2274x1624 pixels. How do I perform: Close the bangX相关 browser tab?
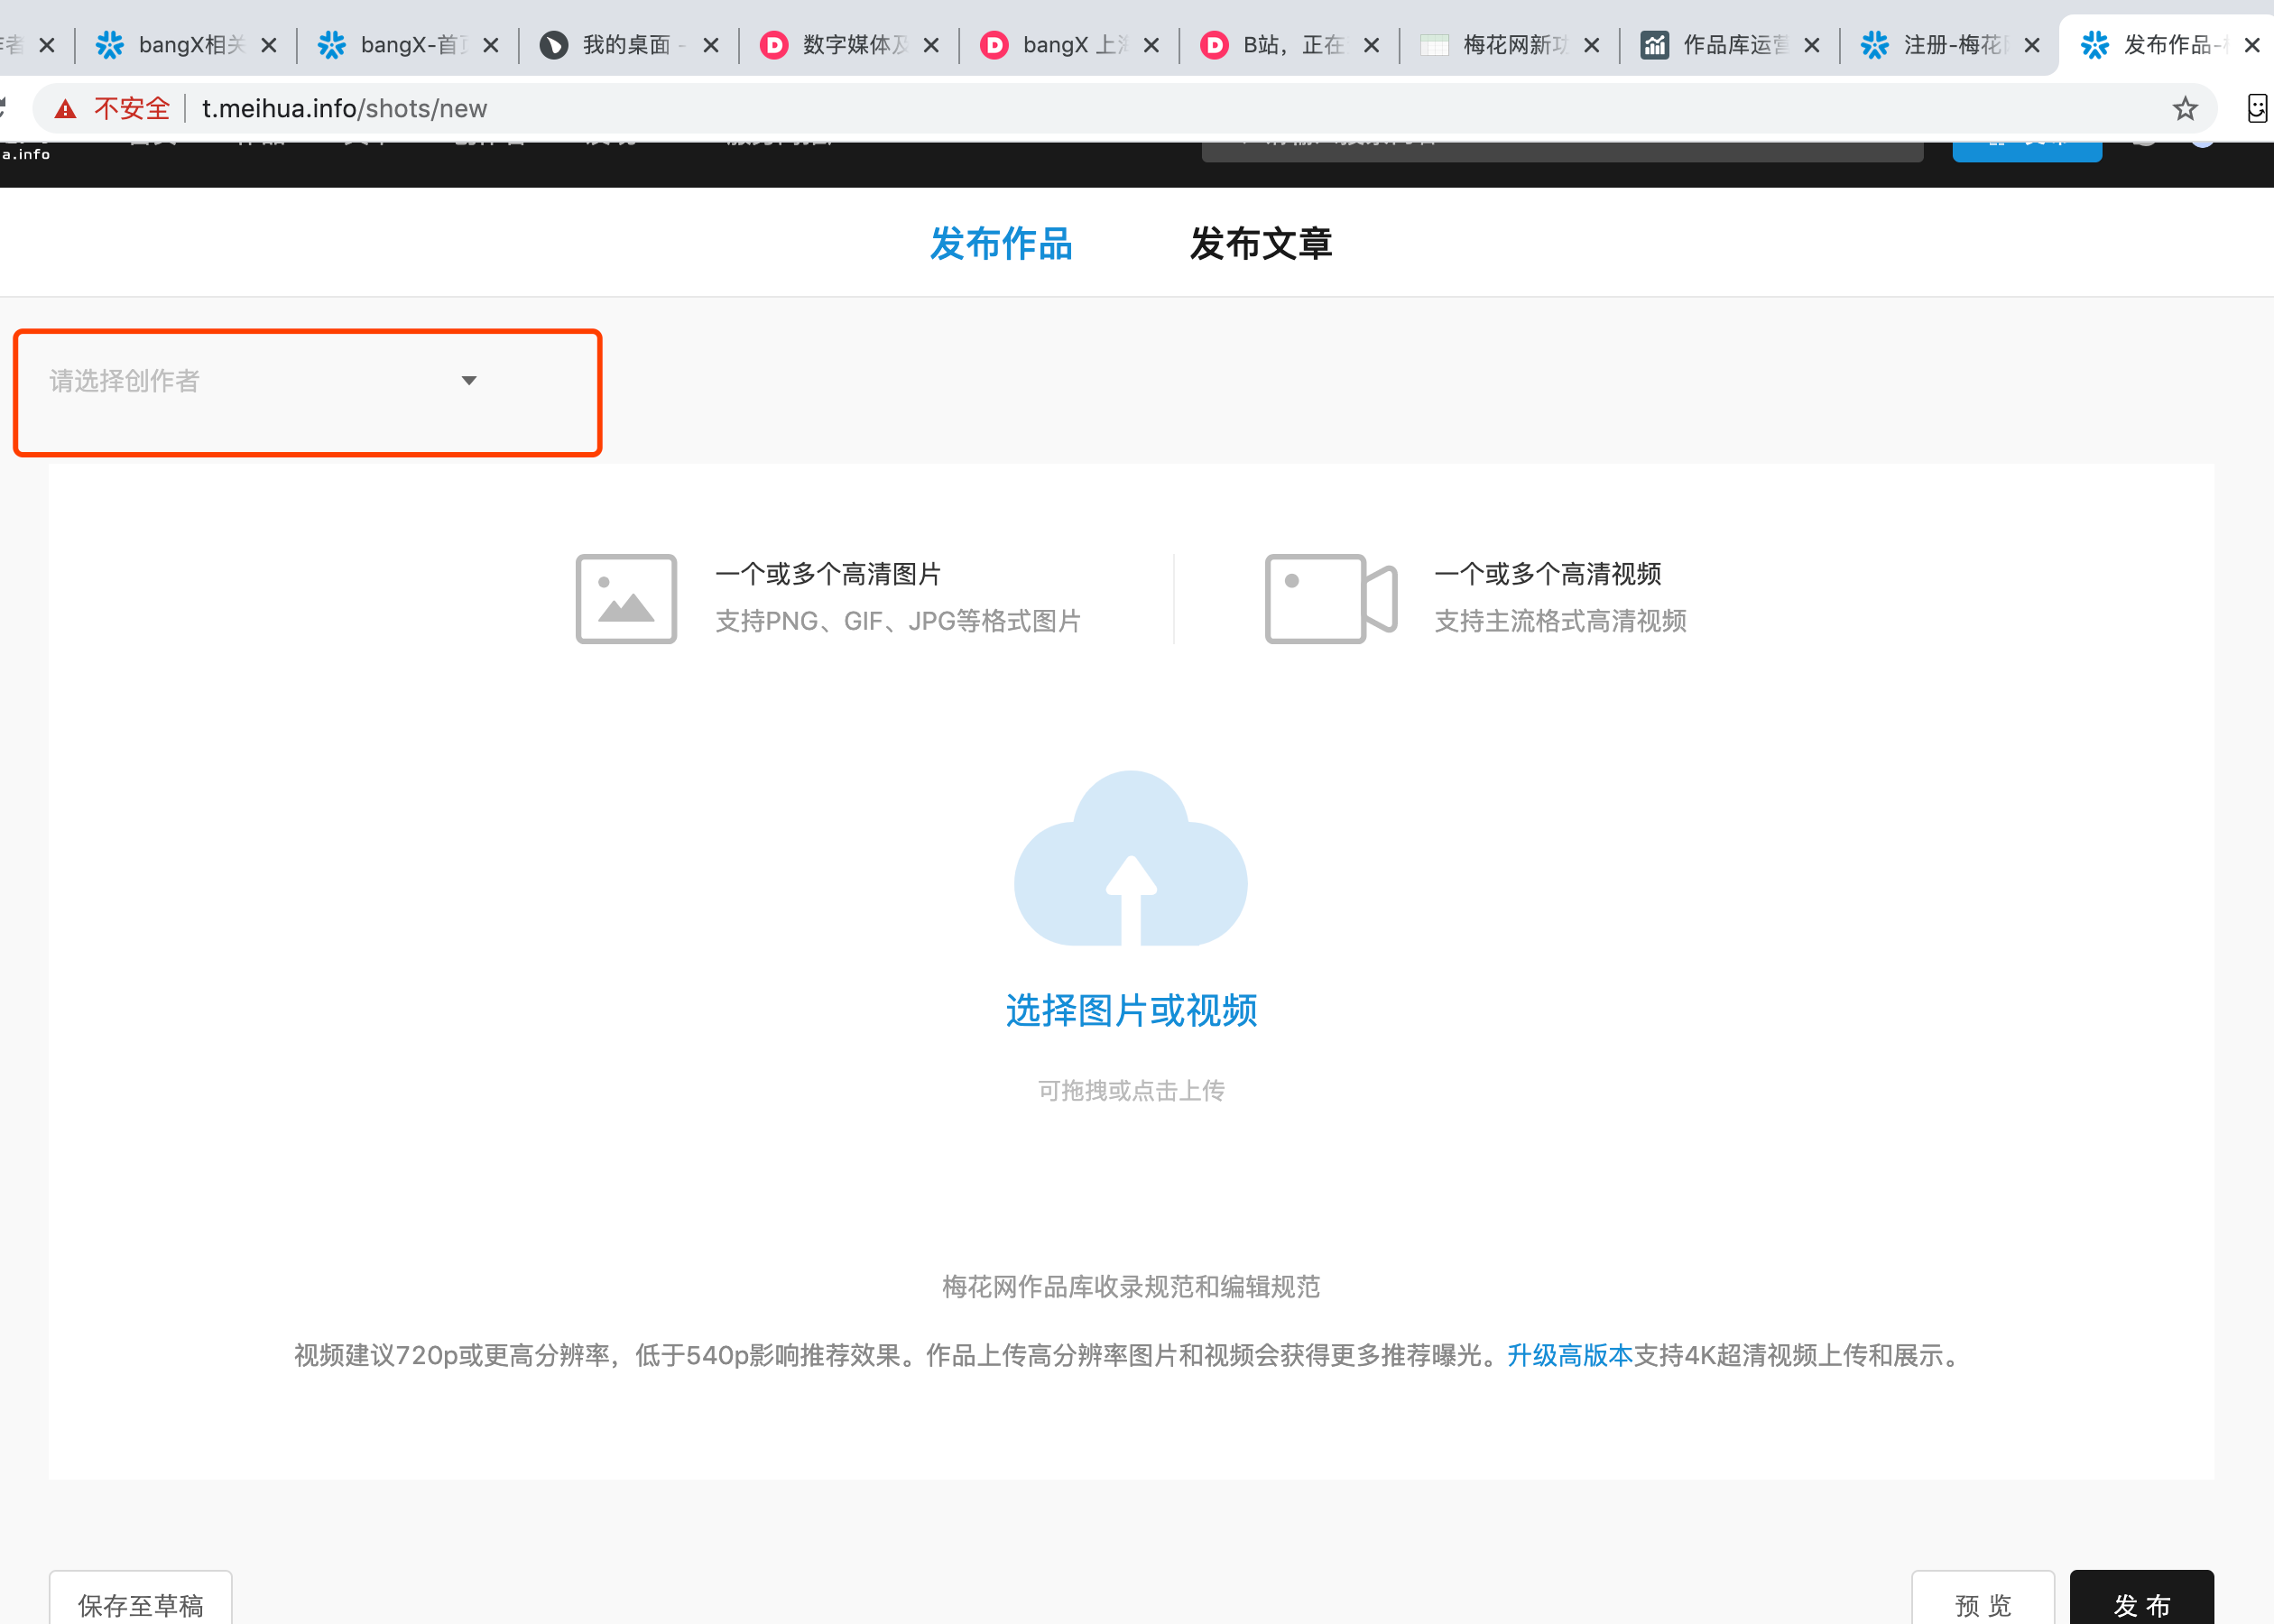269,45
